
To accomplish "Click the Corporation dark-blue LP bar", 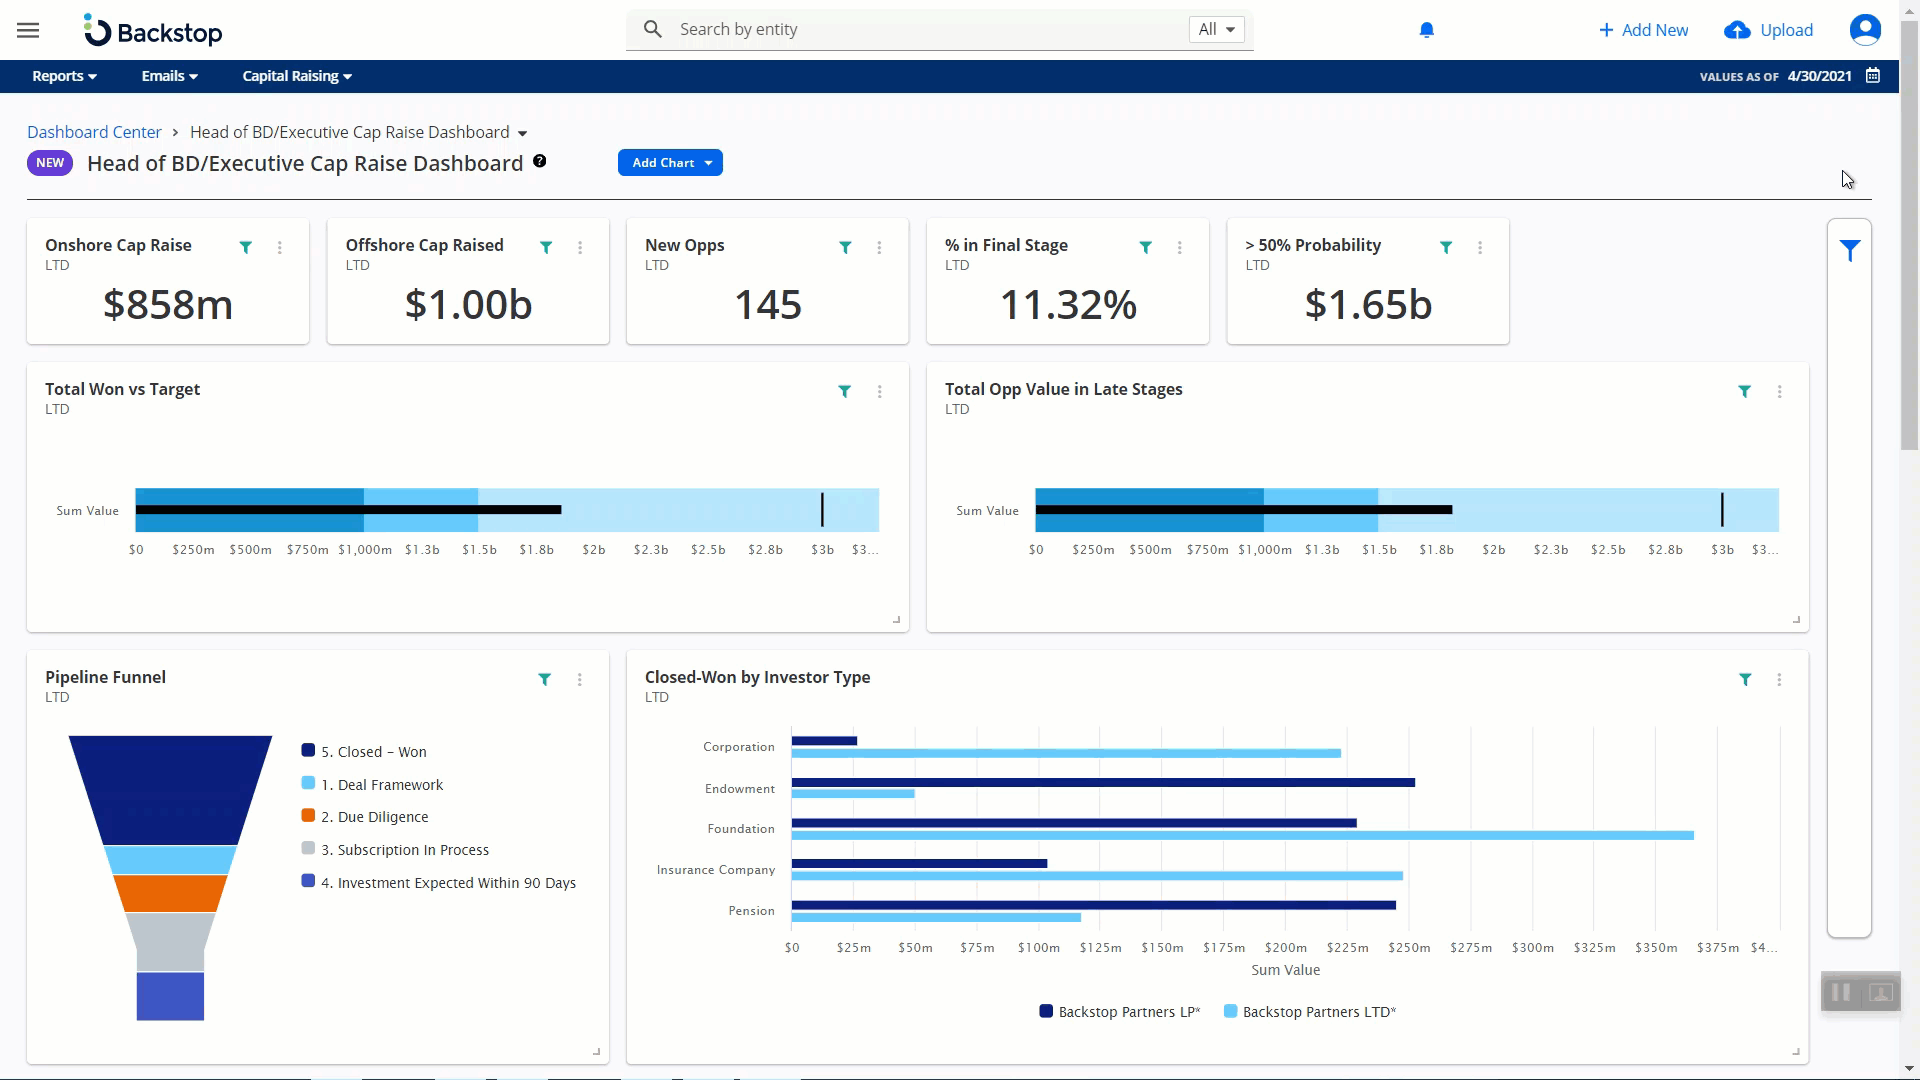I will pos(824,741).
